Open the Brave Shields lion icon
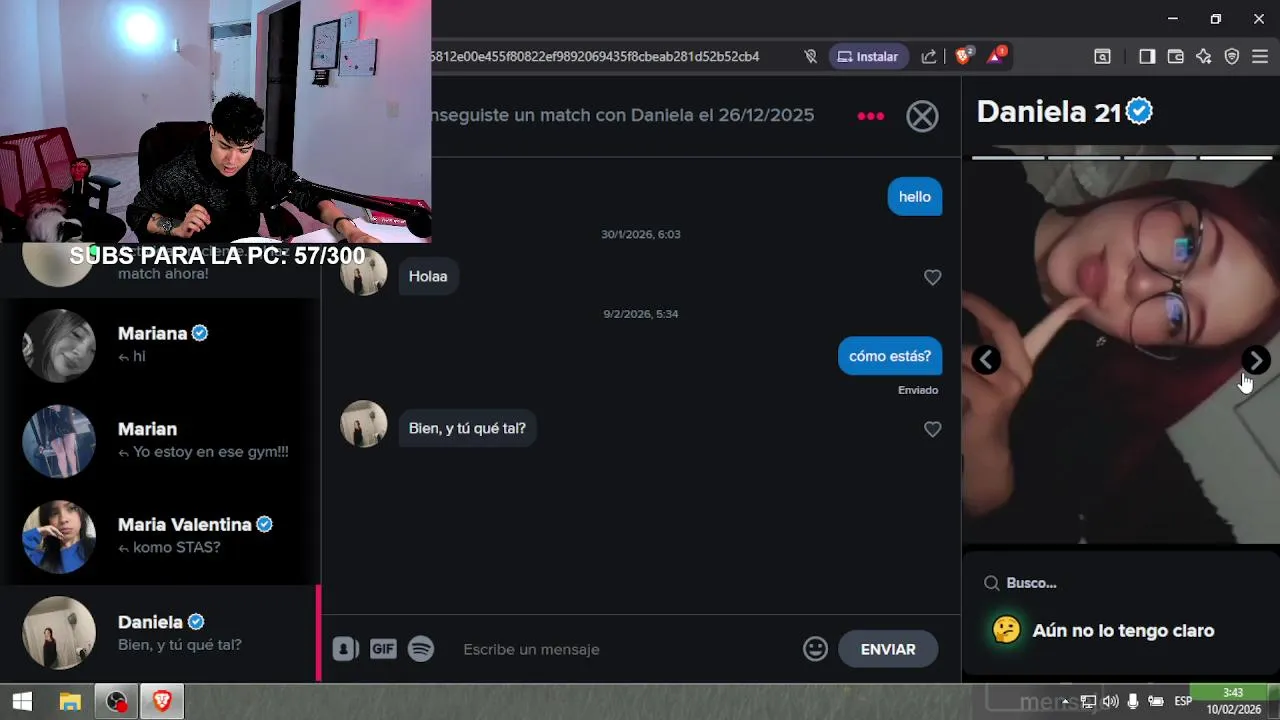 [964, 57]
